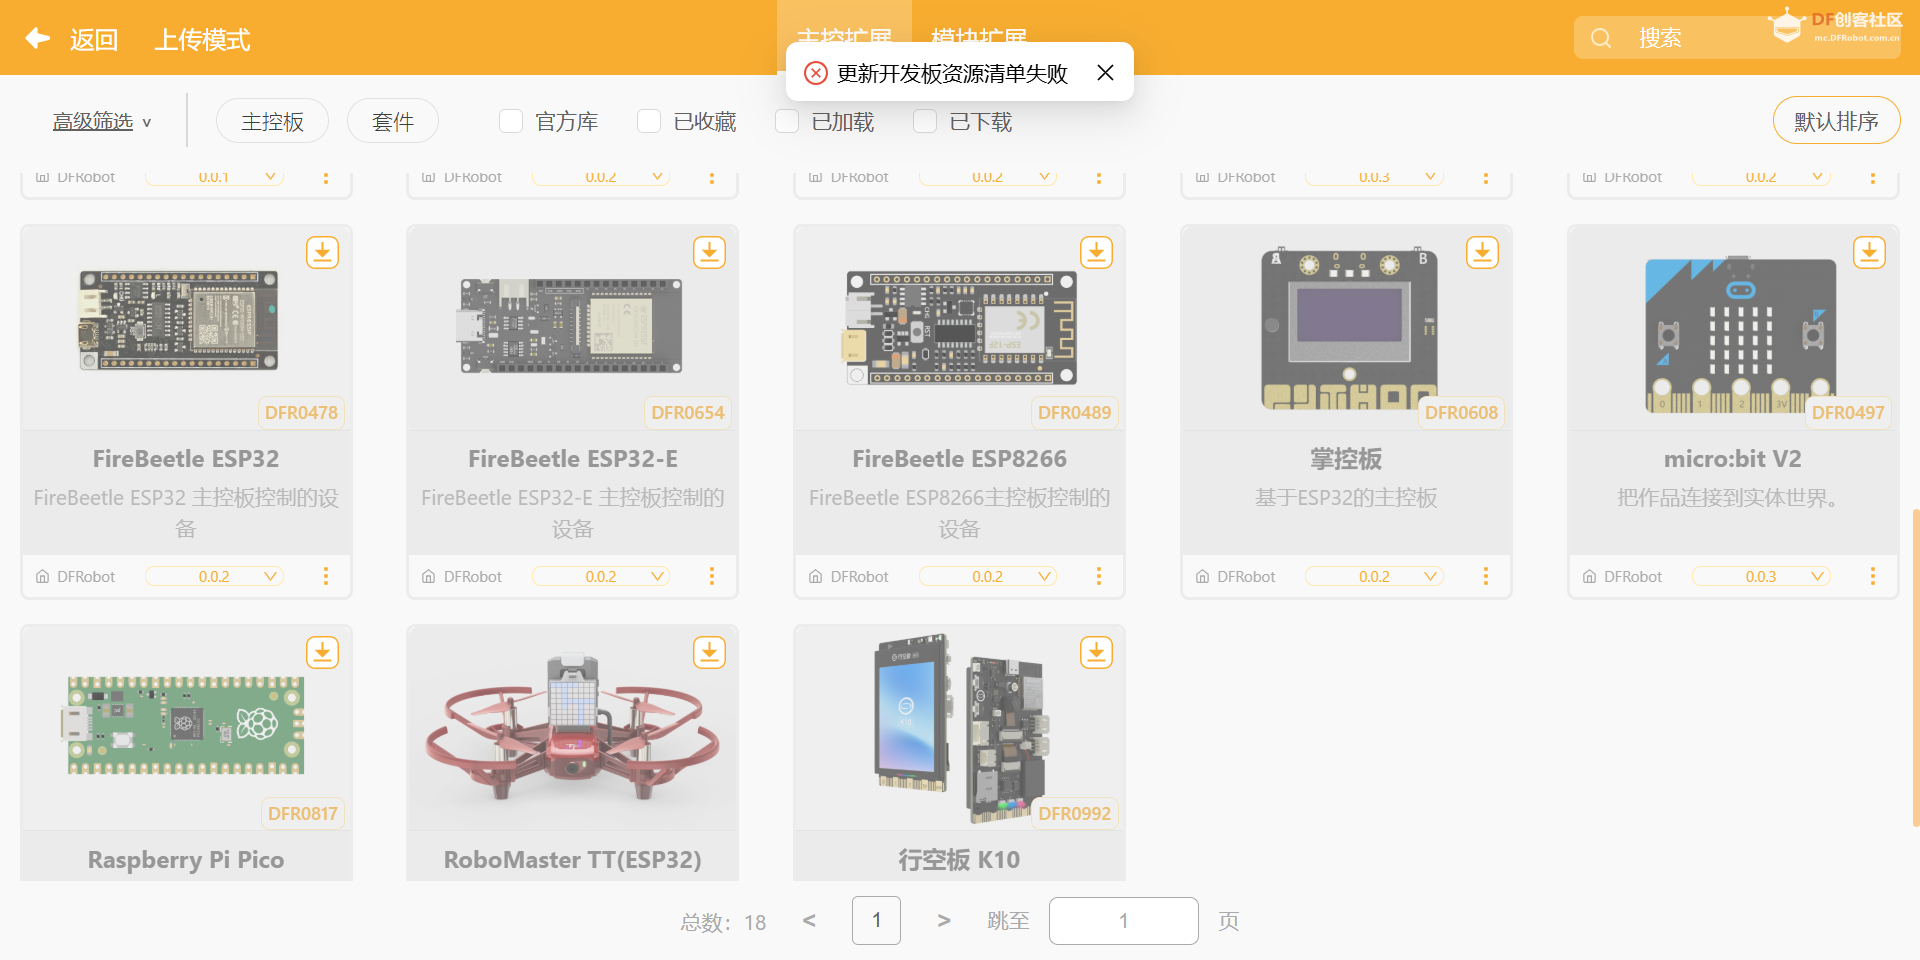1920x960 pixels.
Task: Open more options for 掌控板
Action: coord(1486,576)
